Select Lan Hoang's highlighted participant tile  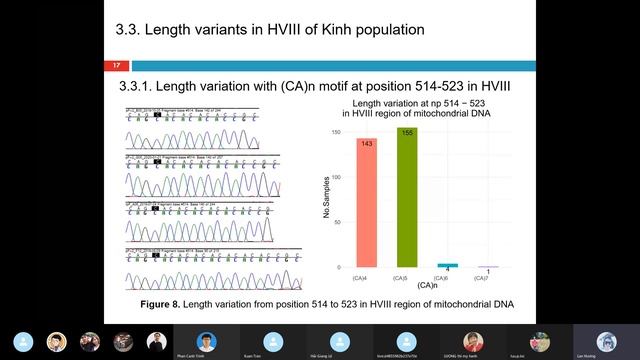[x=607, y=342]
